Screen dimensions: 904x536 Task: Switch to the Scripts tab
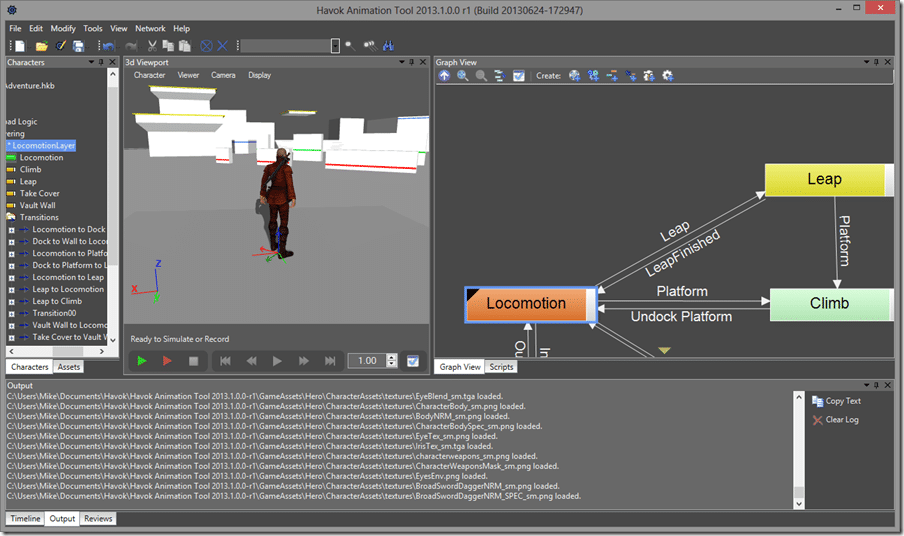point(501,367)
